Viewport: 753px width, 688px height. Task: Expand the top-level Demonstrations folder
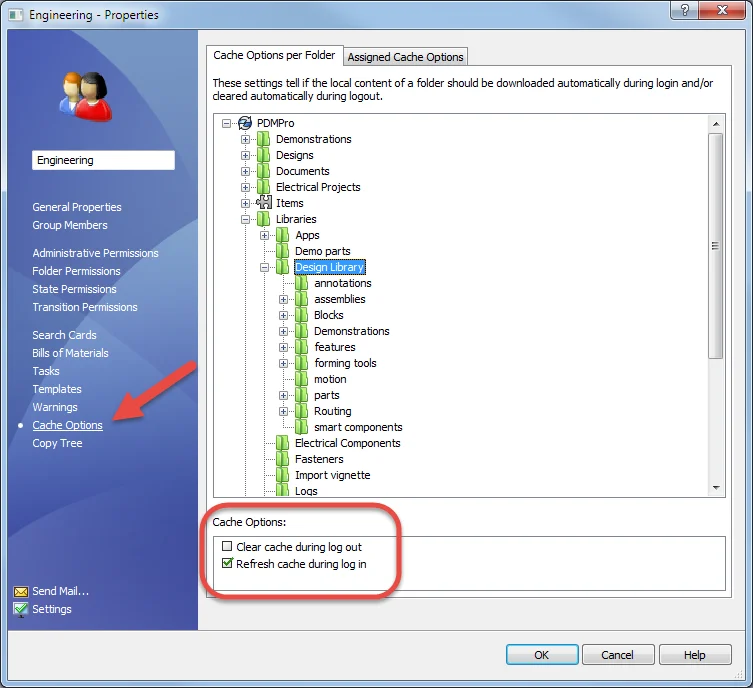(x=245, y=139)
